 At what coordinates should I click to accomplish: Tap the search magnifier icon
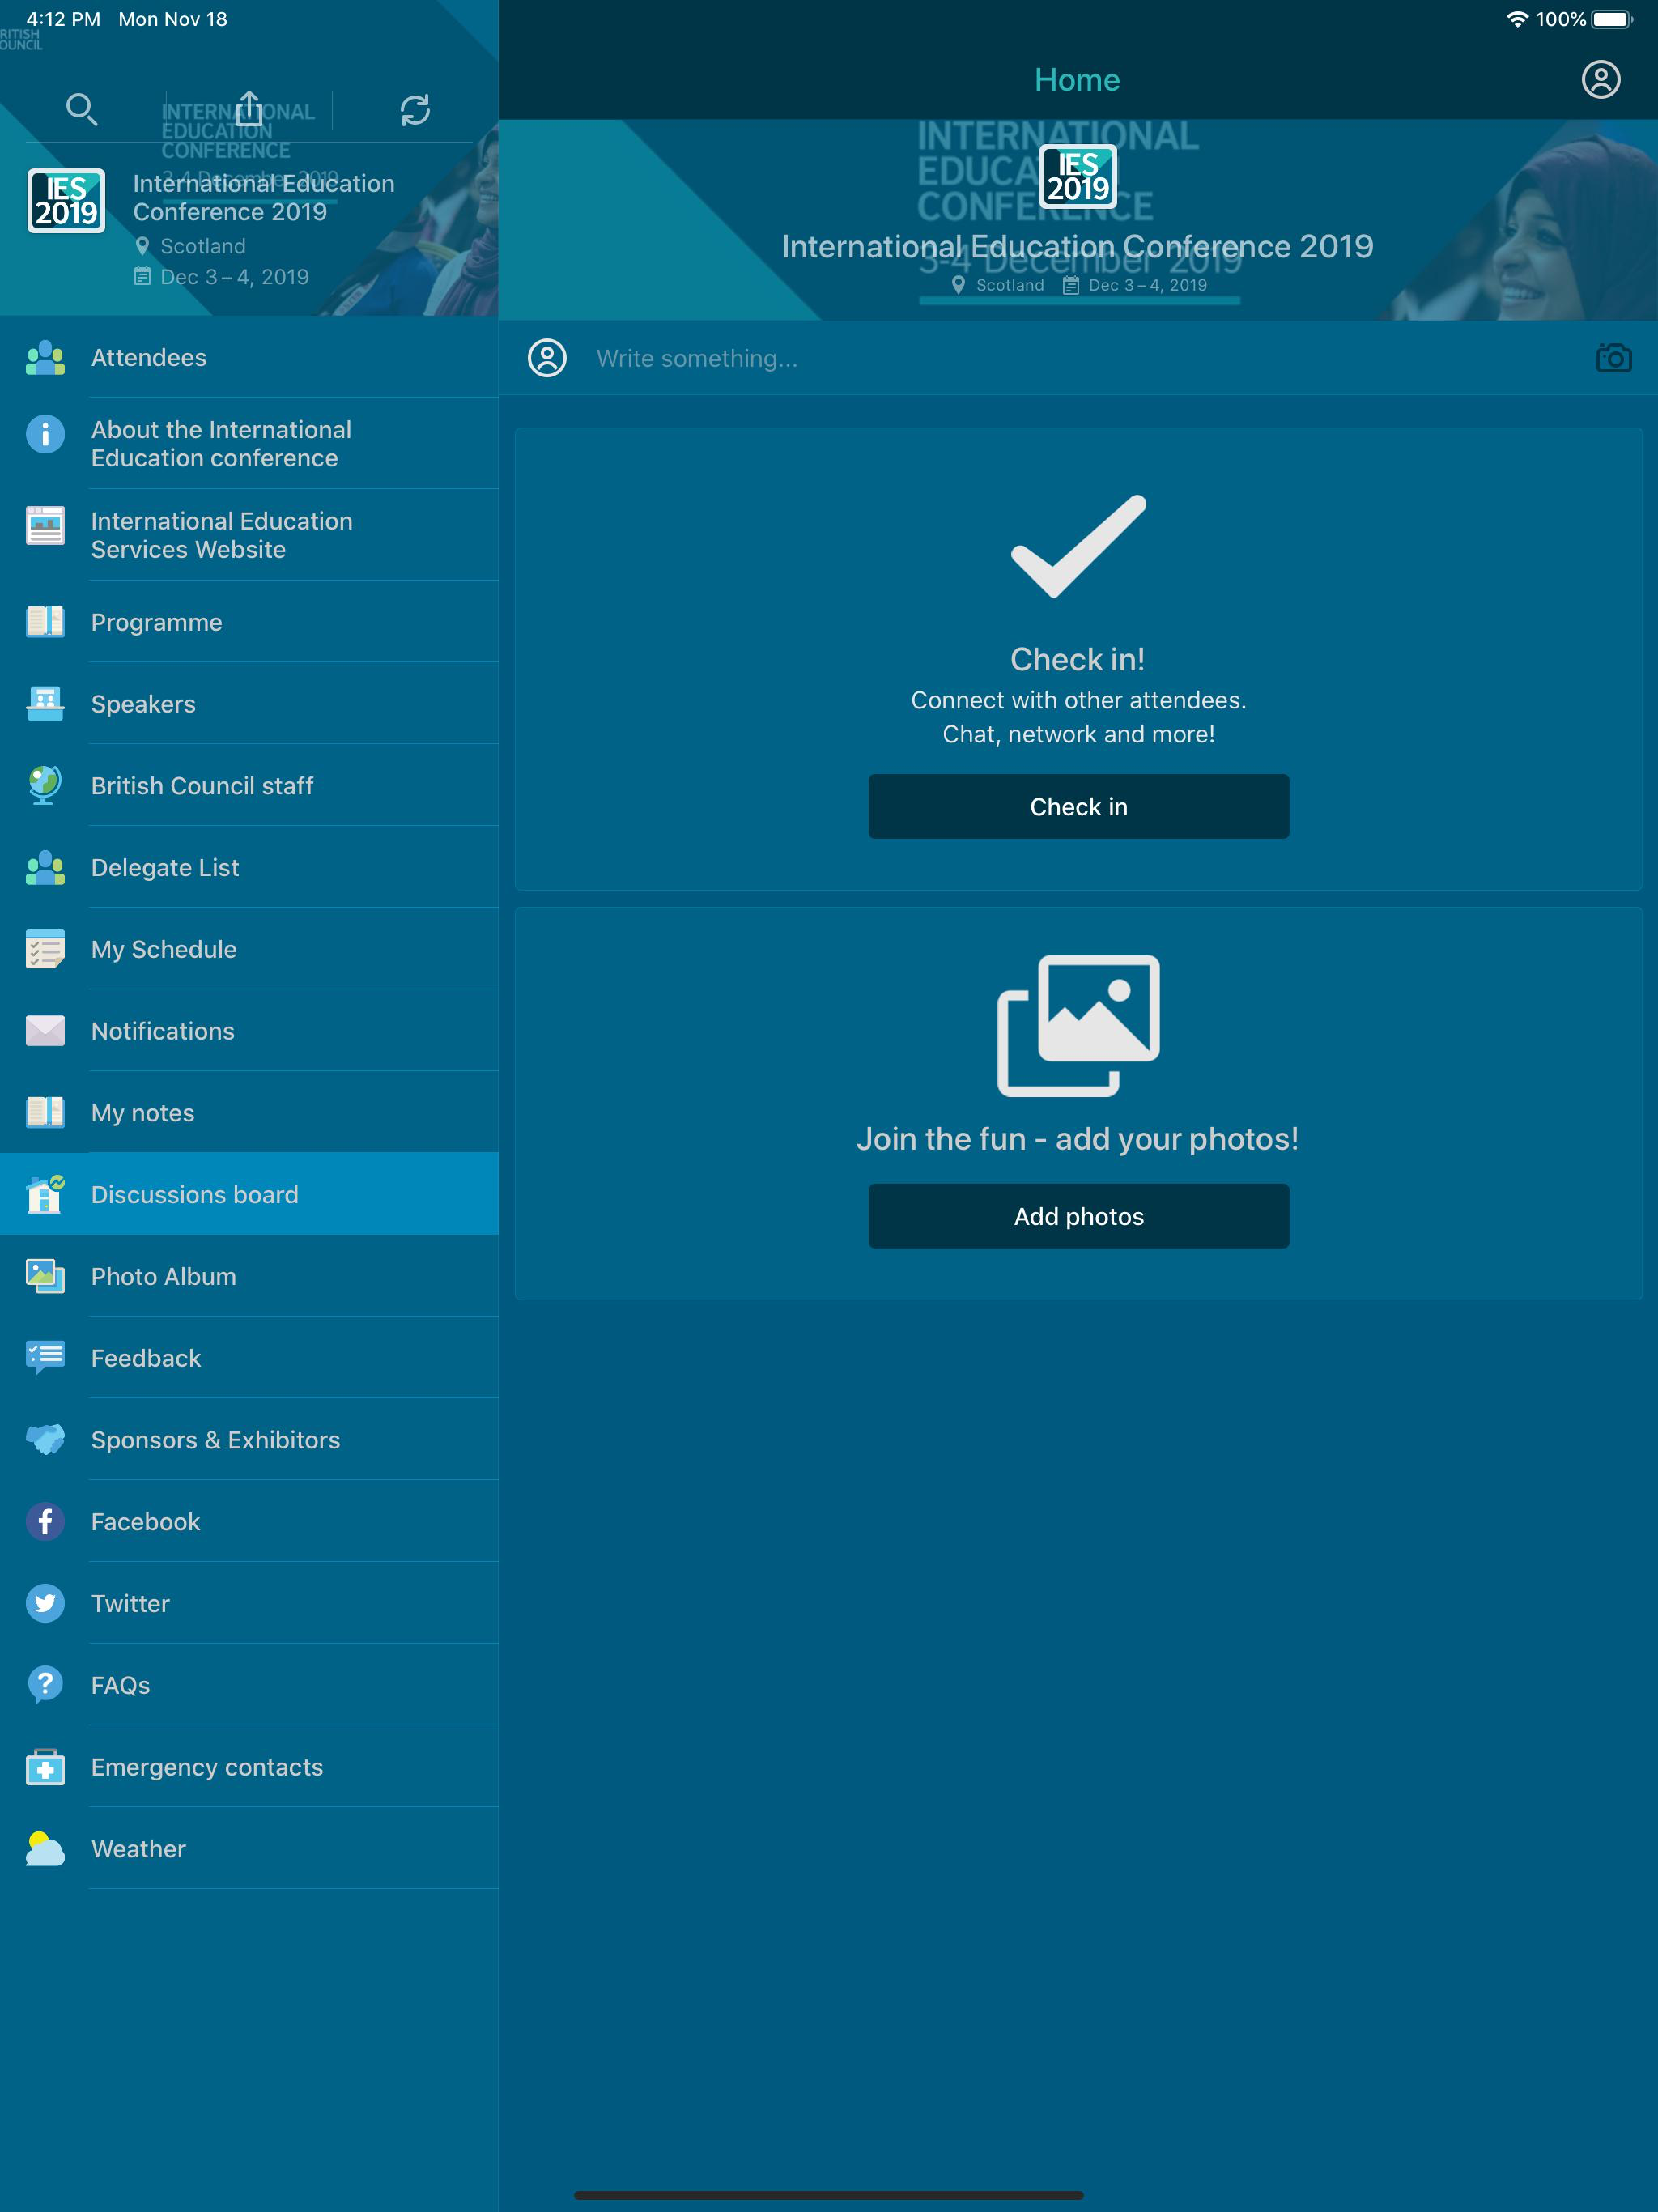tap(81, 109)
